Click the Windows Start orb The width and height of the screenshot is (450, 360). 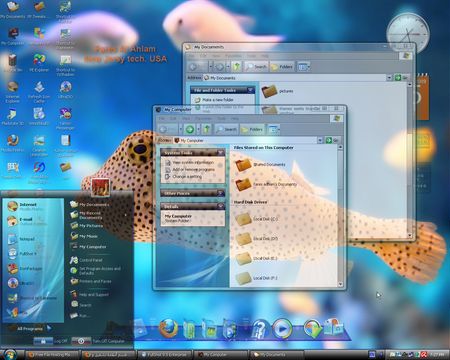click(x=10, y=354)
